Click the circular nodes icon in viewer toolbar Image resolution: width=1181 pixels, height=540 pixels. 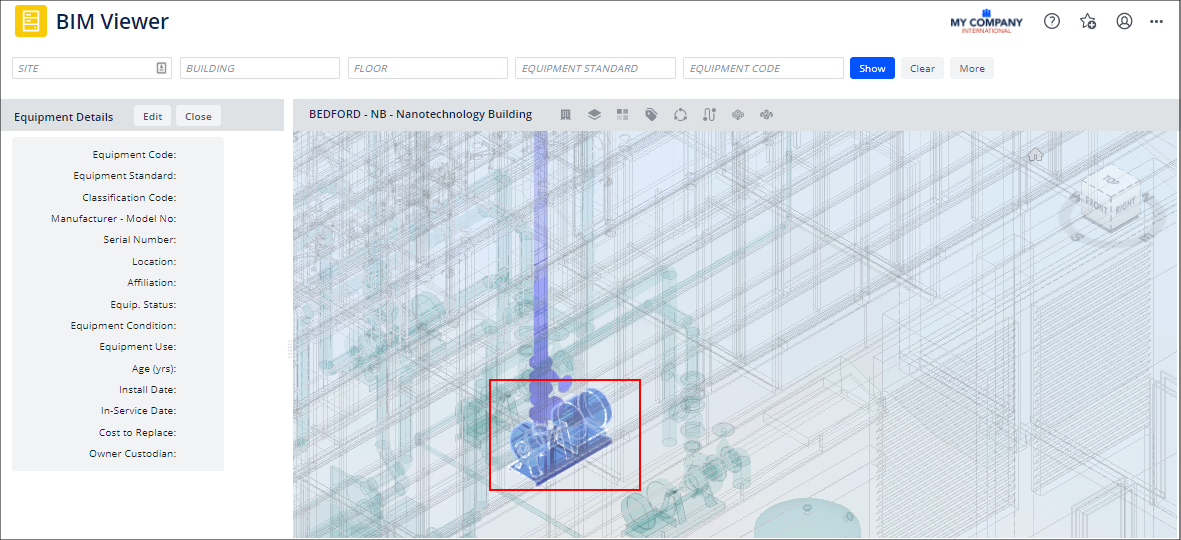pyautogui.click(x=680, y=114)
